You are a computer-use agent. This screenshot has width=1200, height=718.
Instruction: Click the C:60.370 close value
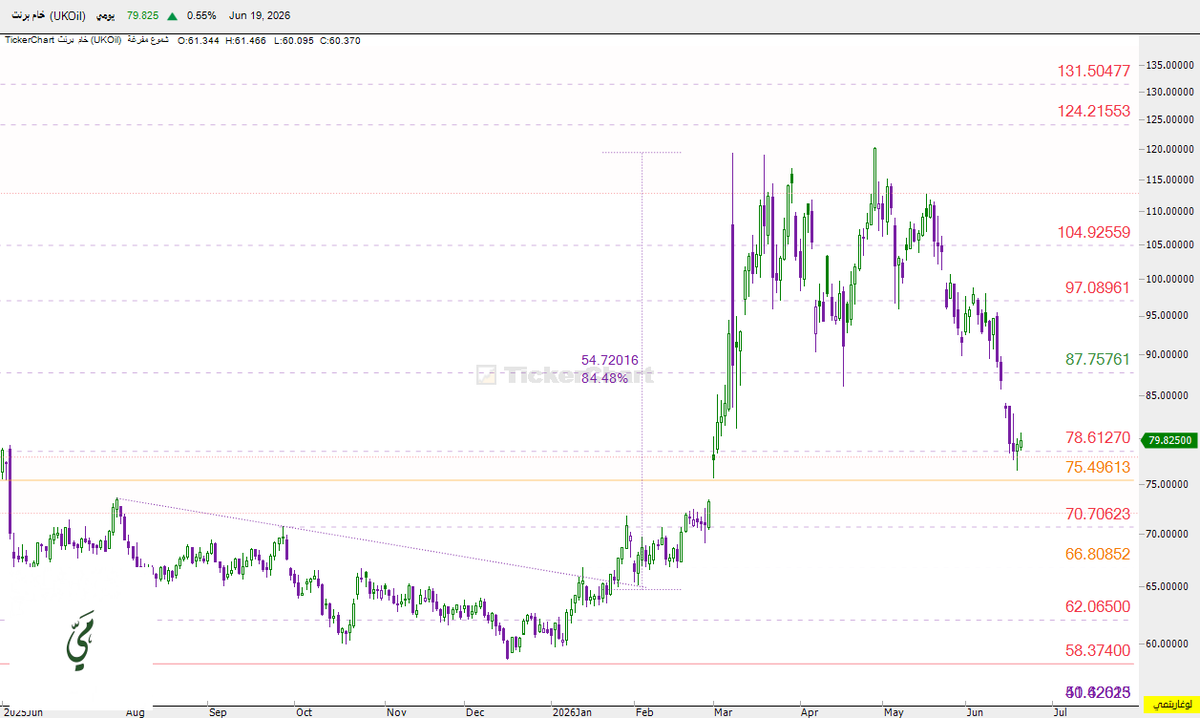pyautogui.click(x=338, y=40)
